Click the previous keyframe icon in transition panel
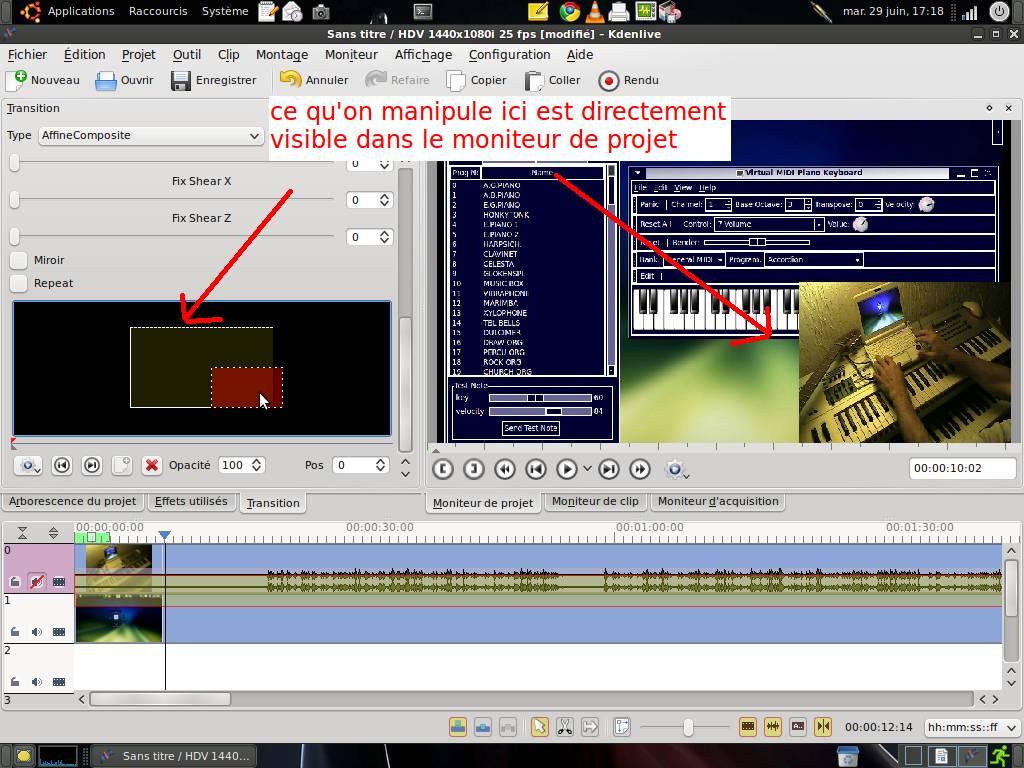Screen dimensions: 1024x768 coord(62,465)
